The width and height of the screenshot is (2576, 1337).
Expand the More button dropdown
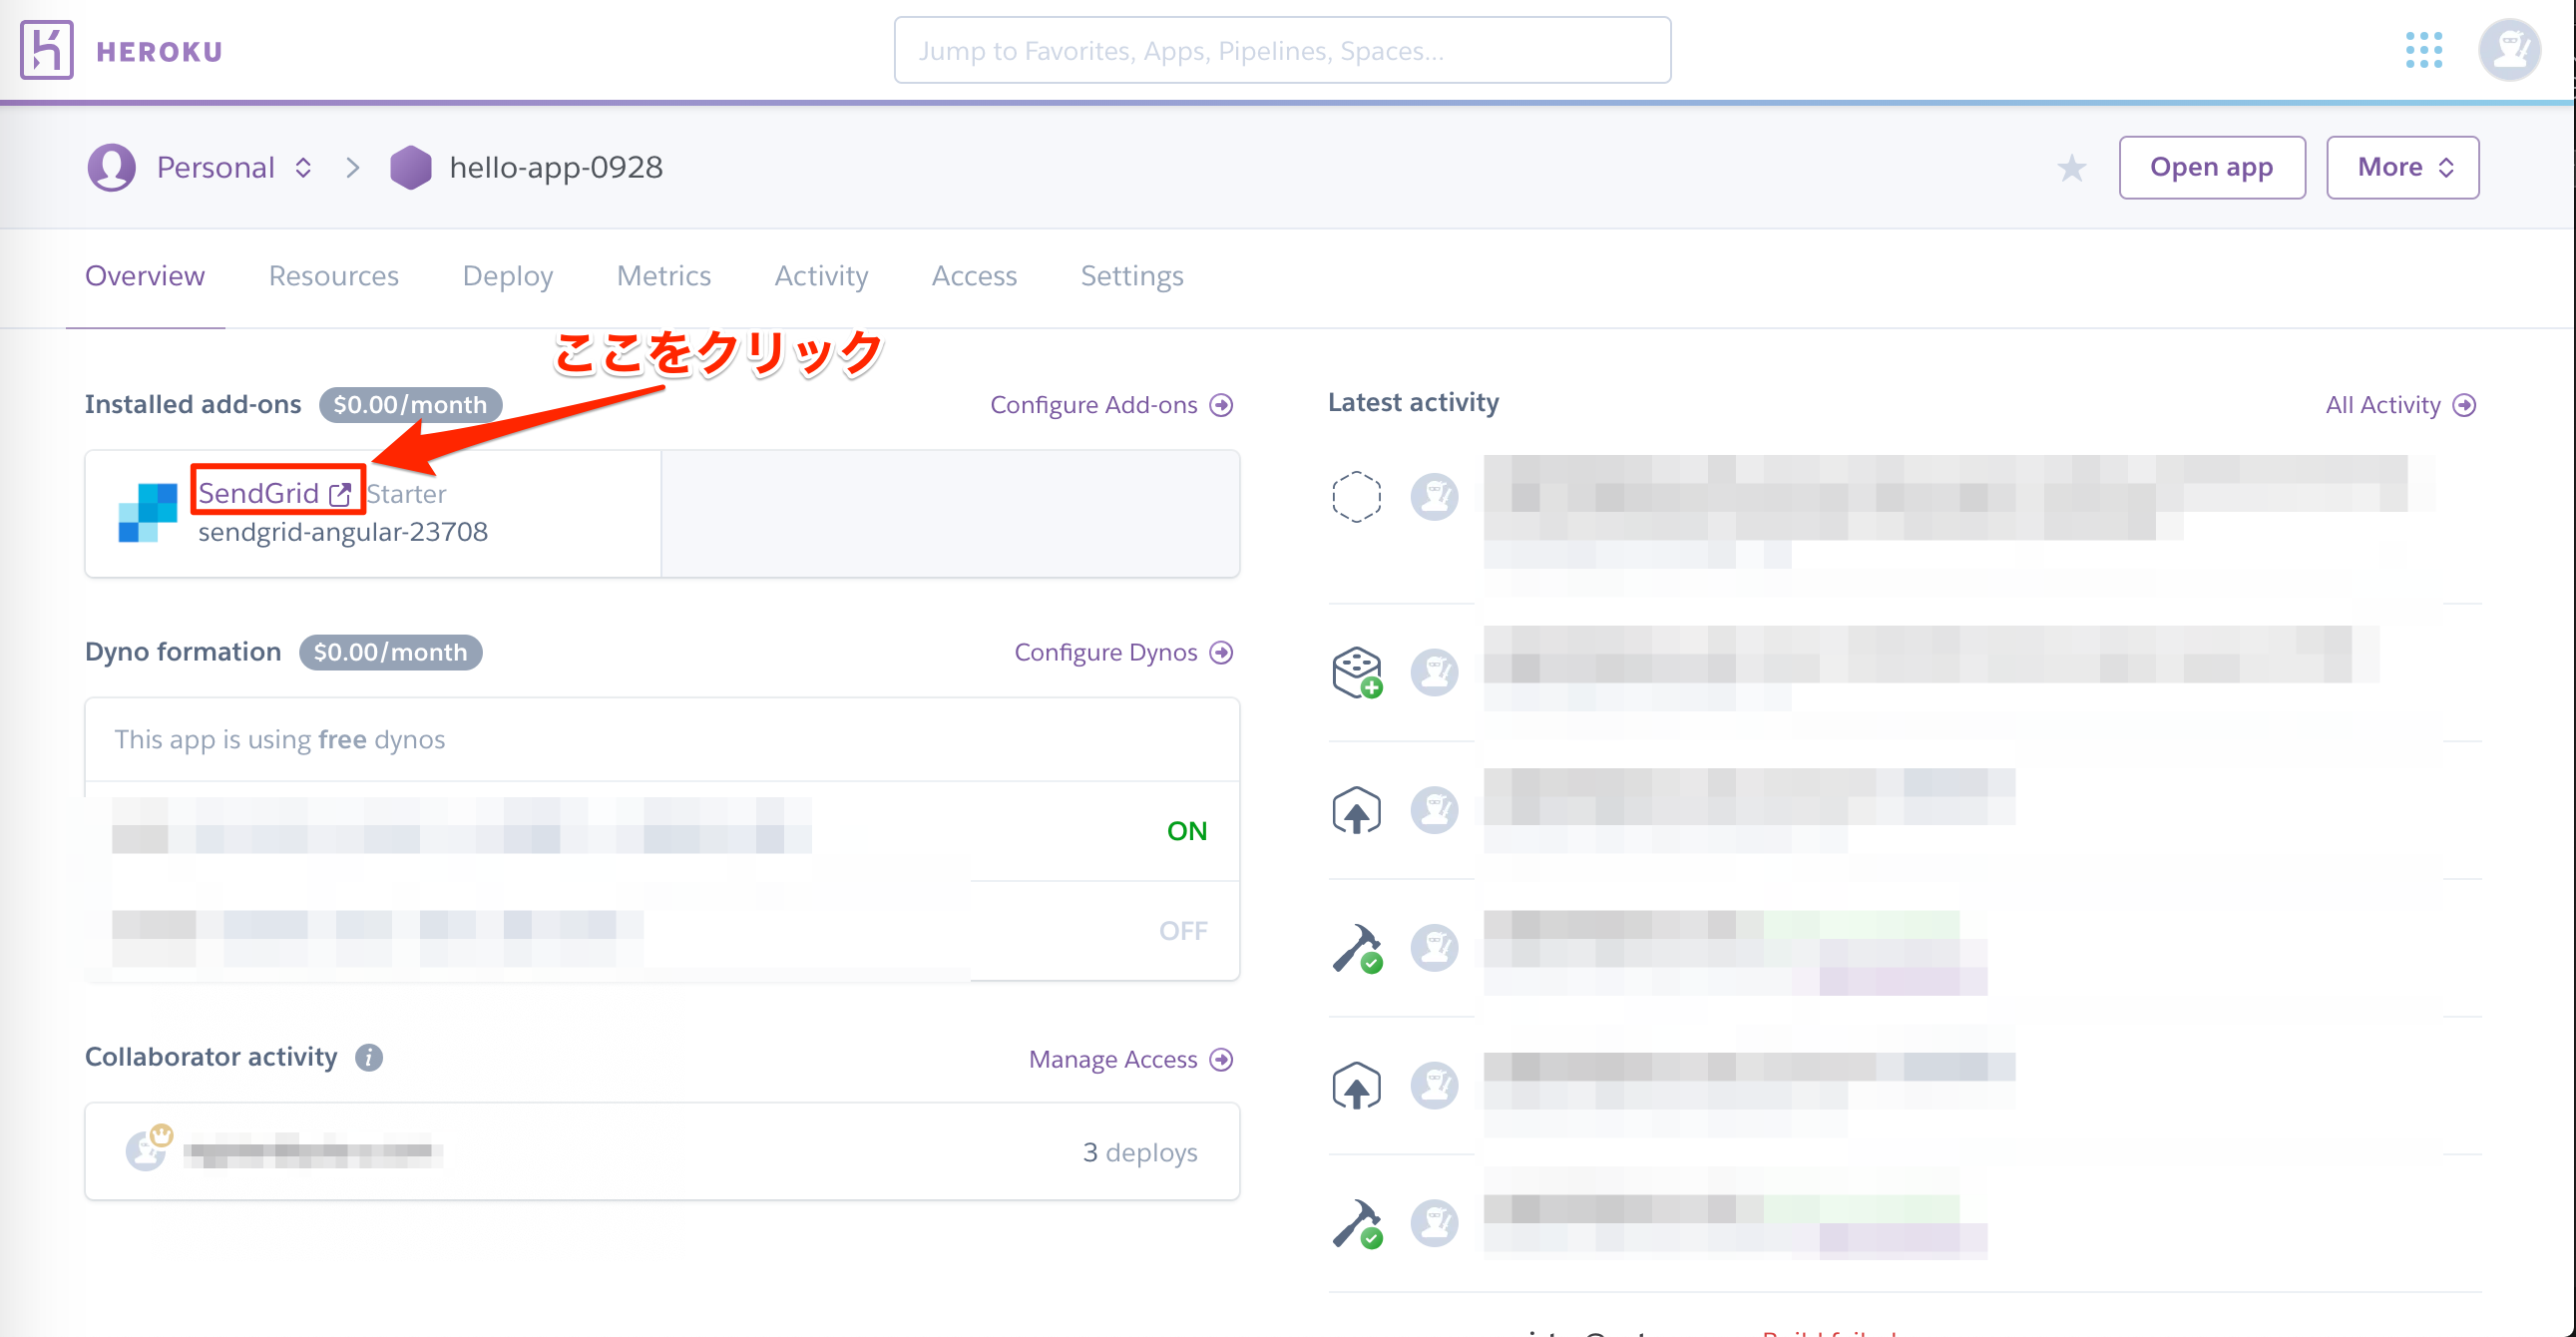[x=2402, y=167]
